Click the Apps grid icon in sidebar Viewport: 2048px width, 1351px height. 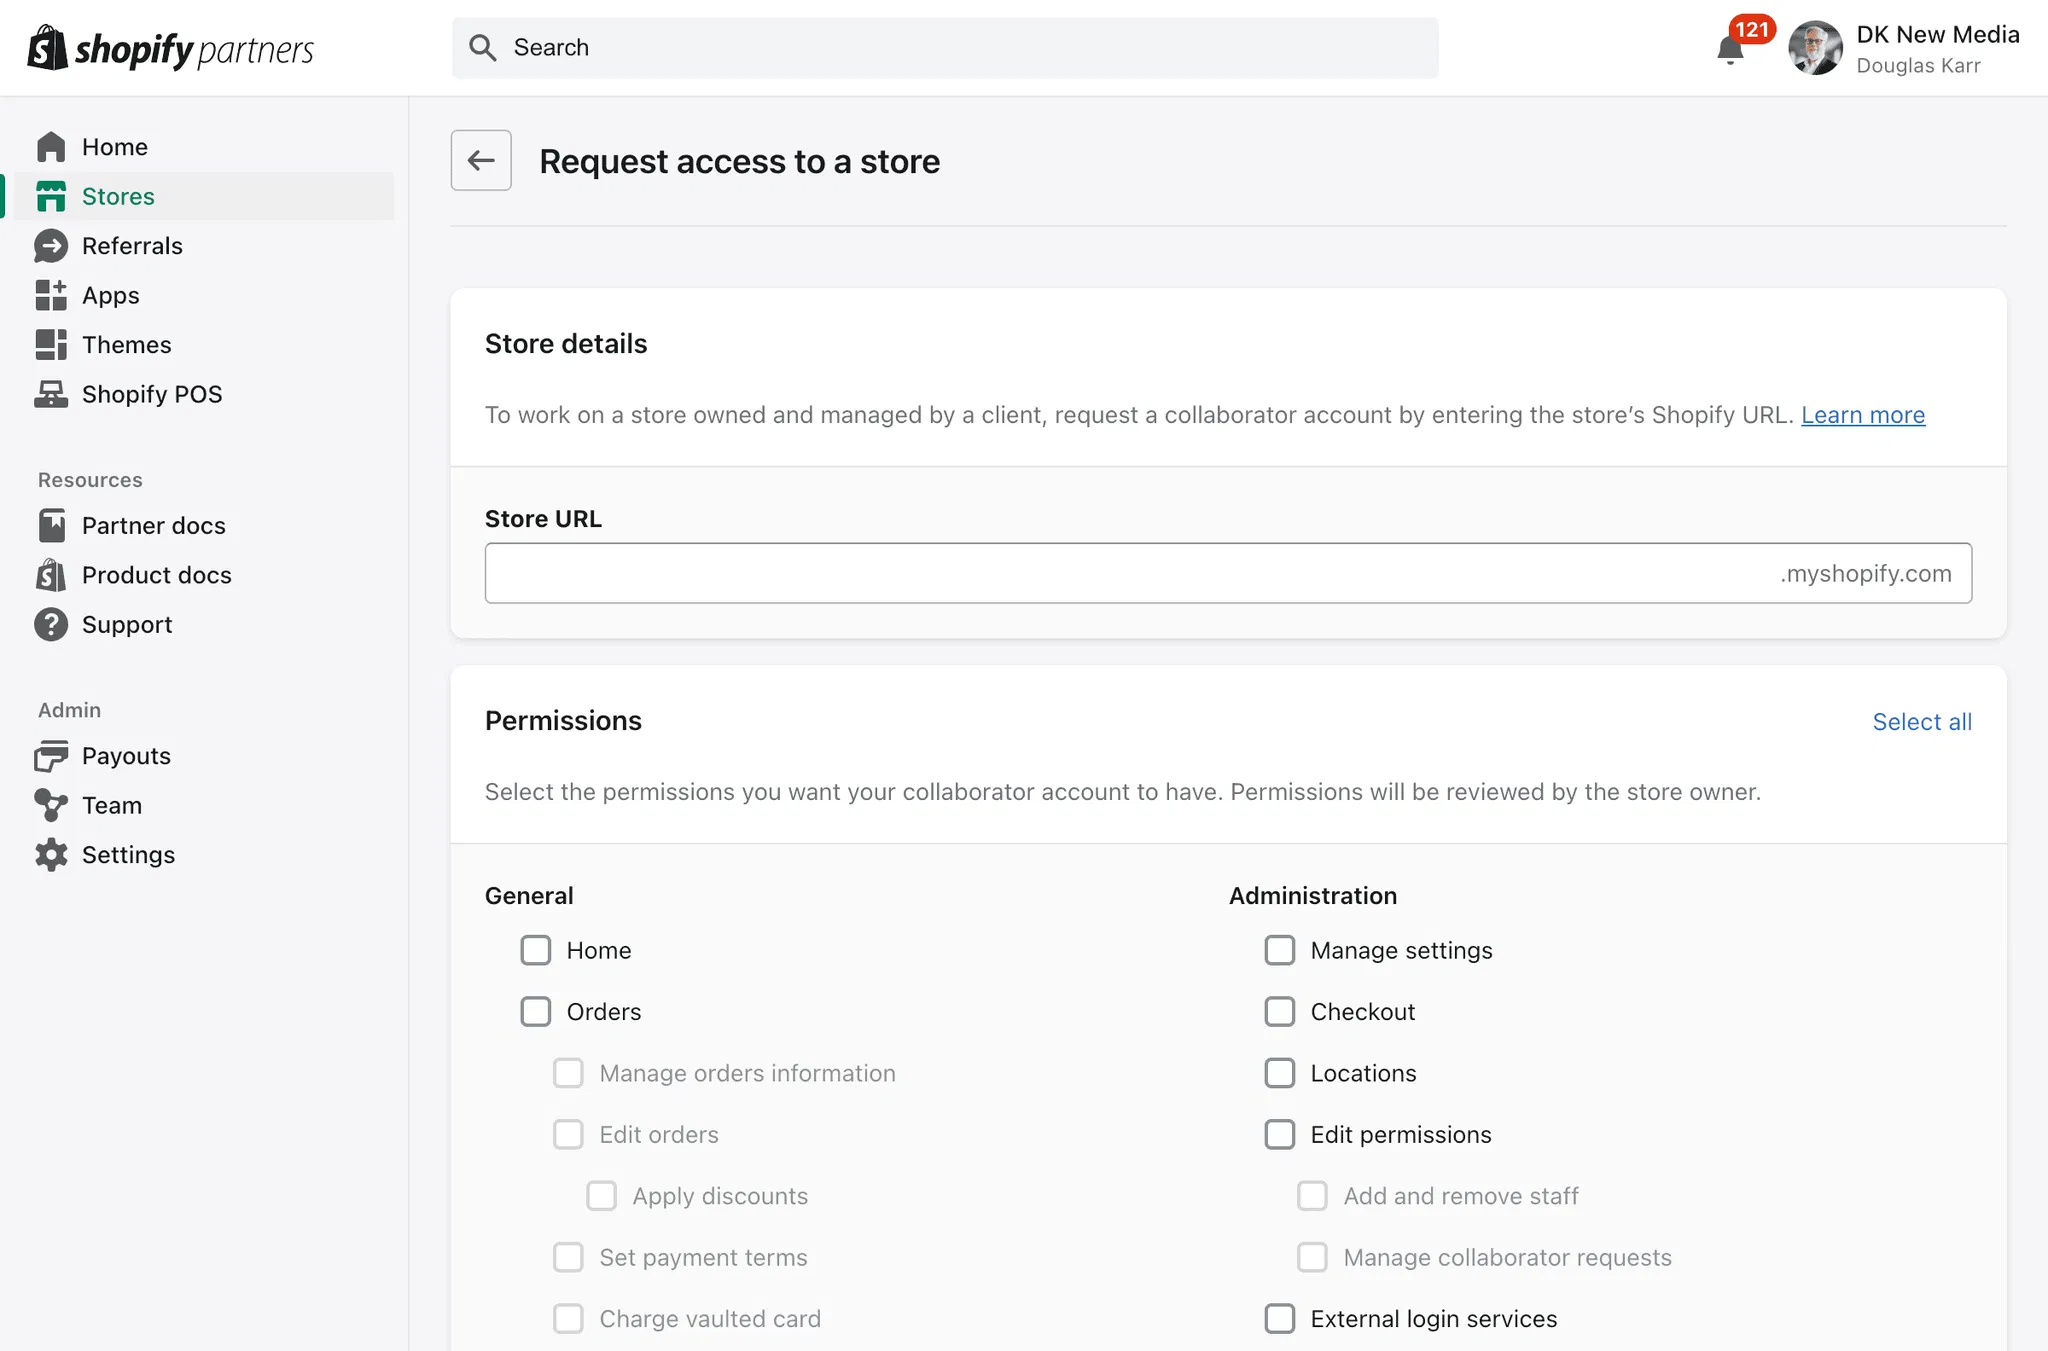(x=51, y=295)
